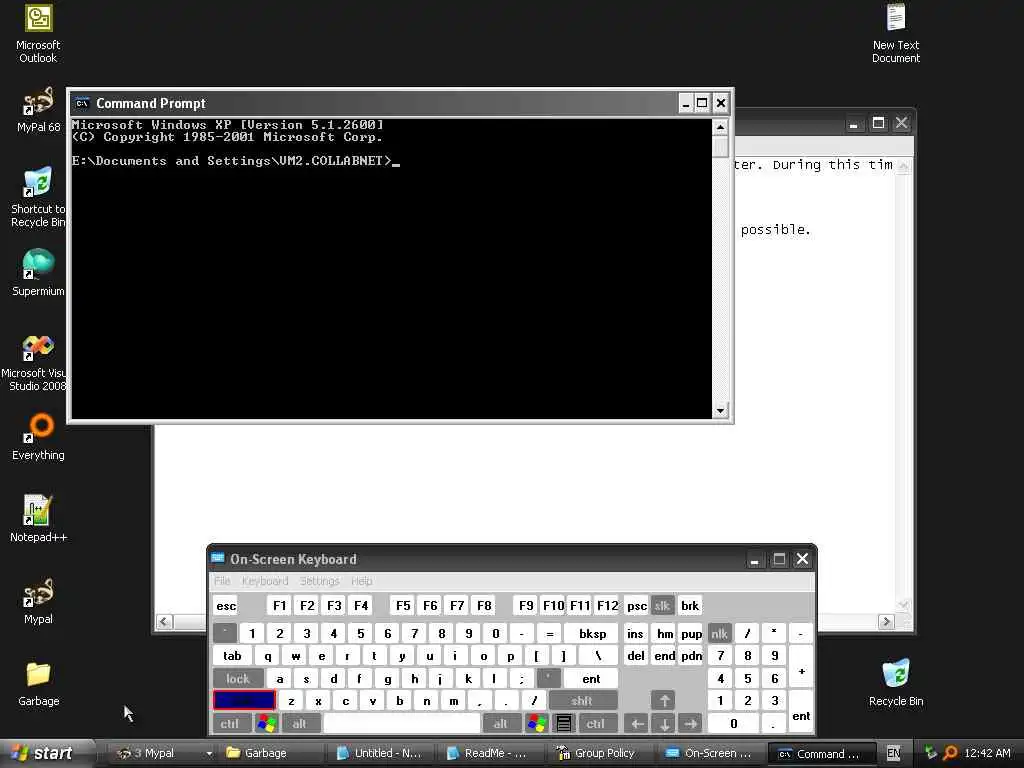
Task: Open File menu in On-Screen Keyboard
Action: click(222, 581)
